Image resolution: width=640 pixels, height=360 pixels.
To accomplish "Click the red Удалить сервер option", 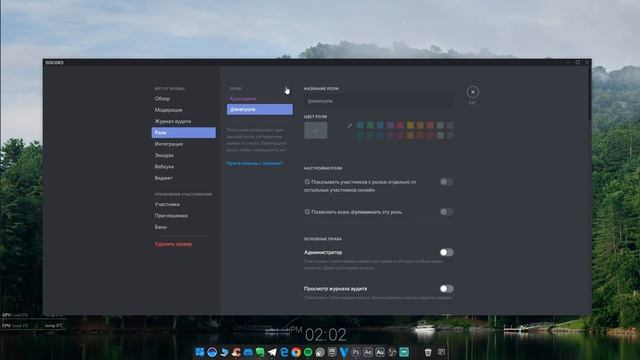I will pyautogui.click(x=173, y=244).
